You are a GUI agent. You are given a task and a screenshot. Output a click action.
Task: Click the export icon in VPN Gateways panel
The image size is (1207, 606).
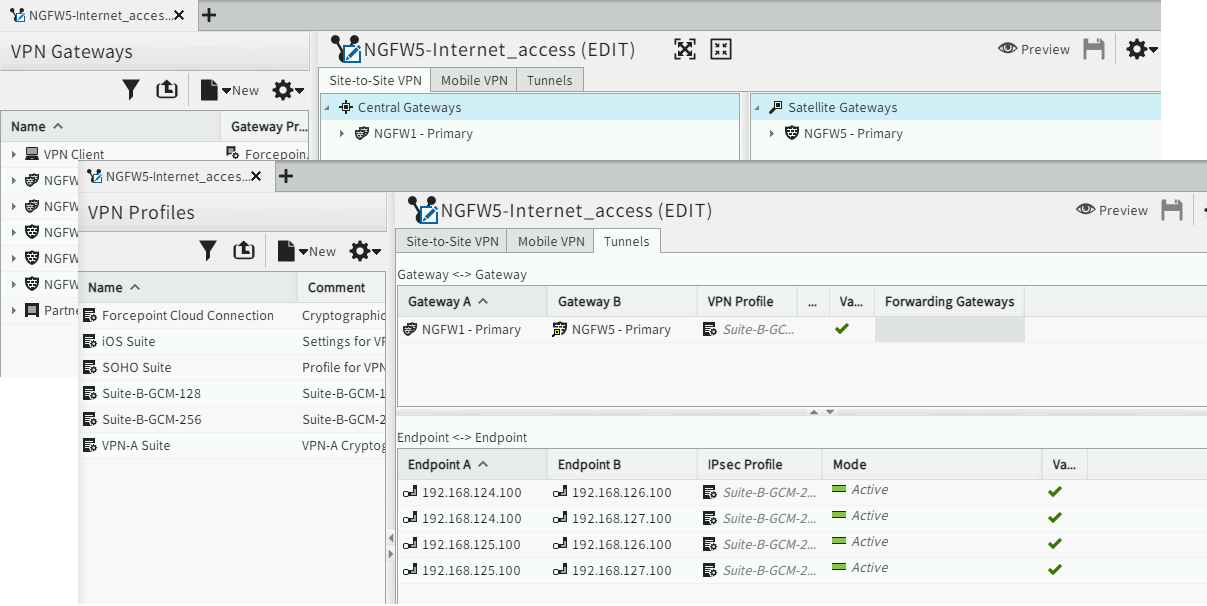click(x=167, y=89)
